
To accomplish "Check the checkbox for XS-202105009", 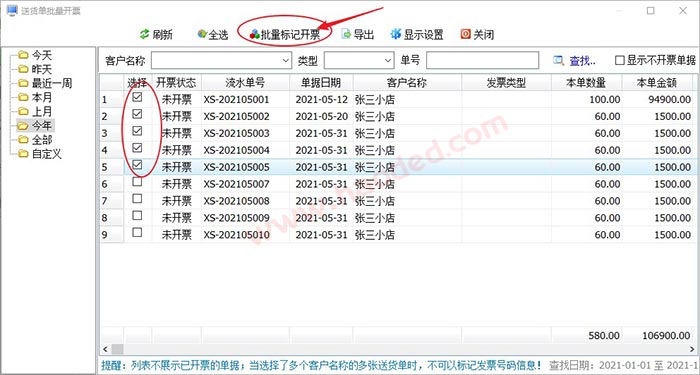I will 138,216.
